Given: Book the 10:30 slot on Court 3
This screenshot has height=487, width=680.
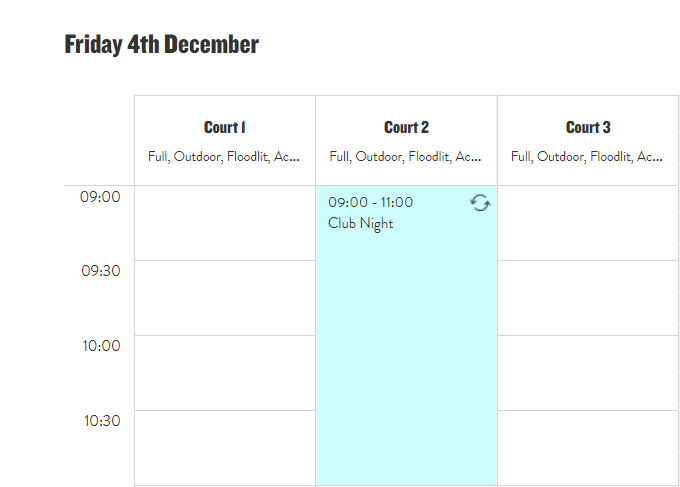Looking at the screenshot, I should (588, 447).
